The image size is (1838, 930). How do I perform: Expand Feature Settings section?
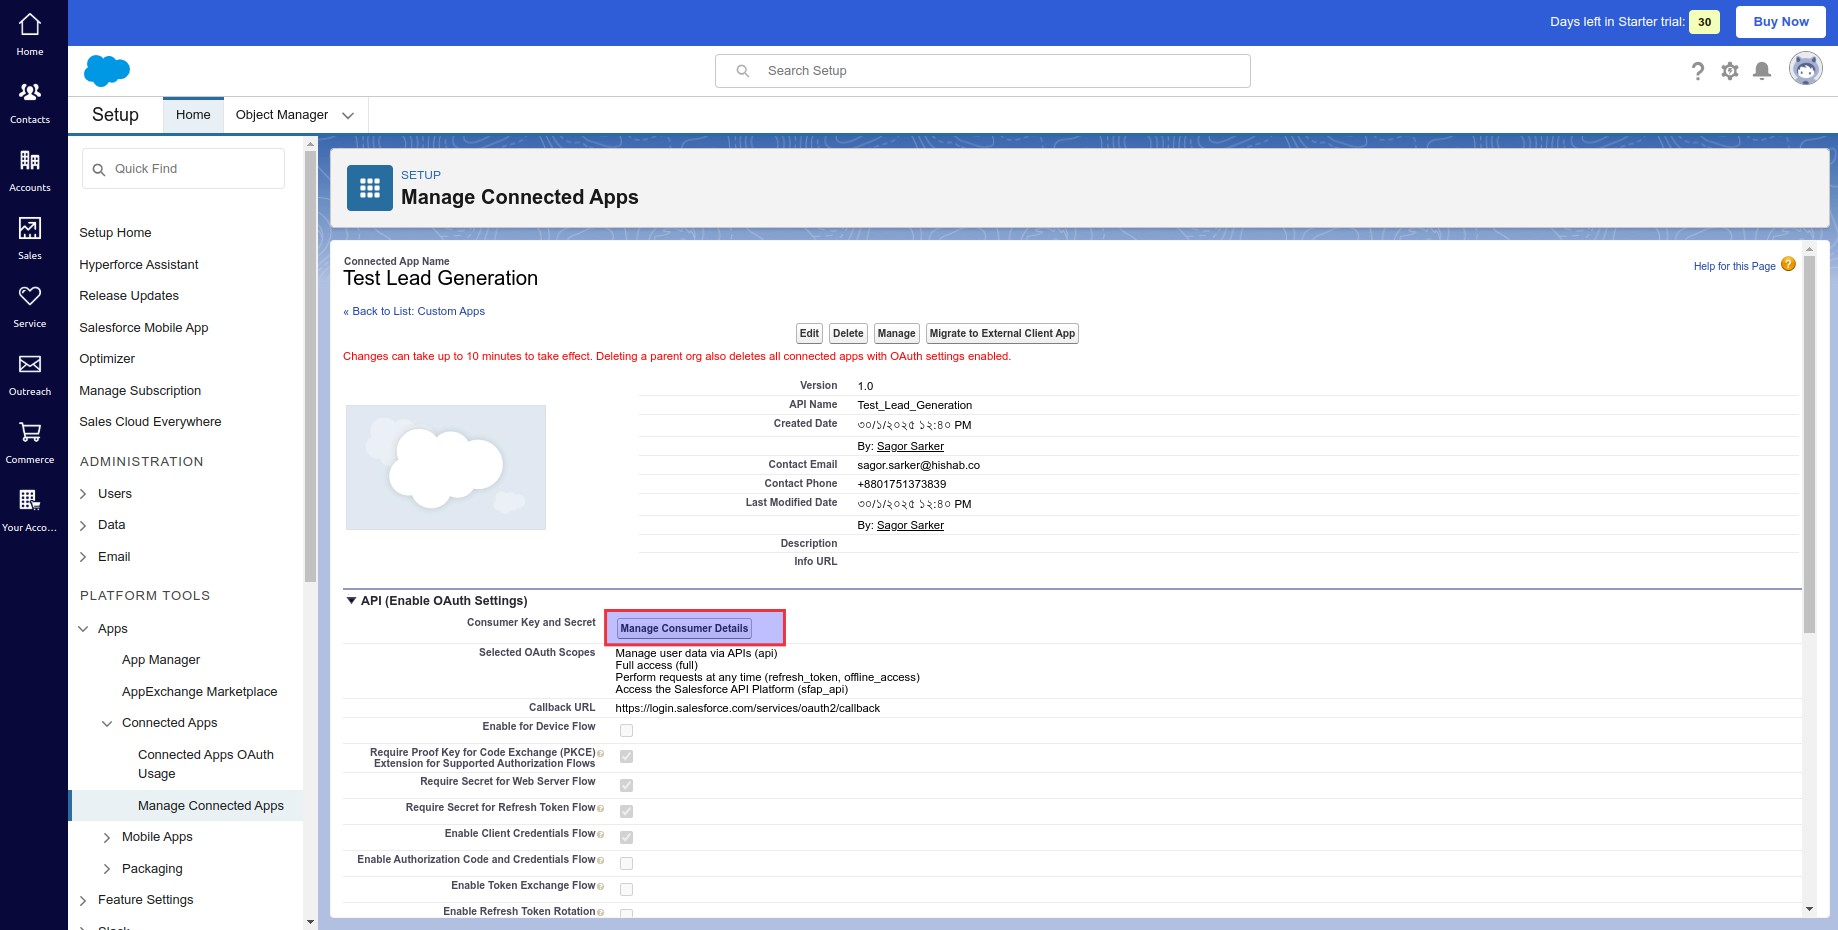click(83, 901)
